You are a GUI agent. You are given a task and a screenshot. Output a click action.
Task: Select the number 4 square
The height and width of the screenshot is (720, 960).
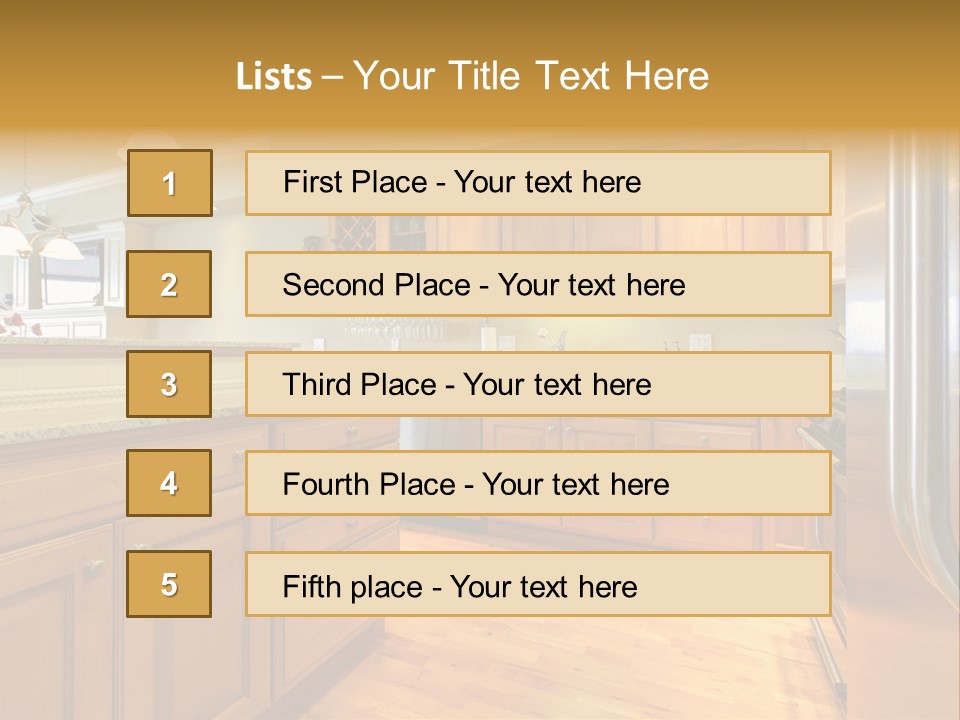(169, 484)
